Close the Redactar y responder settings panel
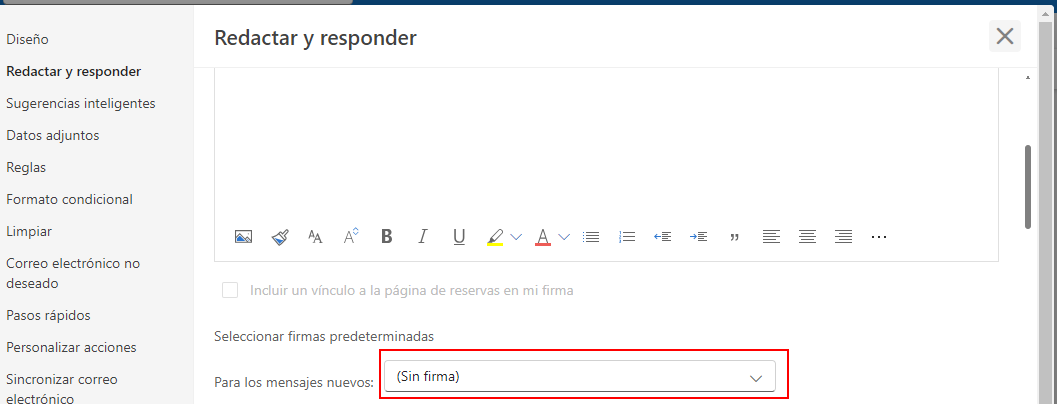Image resolution: width=1057 pixels, height=404 pixels. pyautogui.click(x=1004, y=36)
